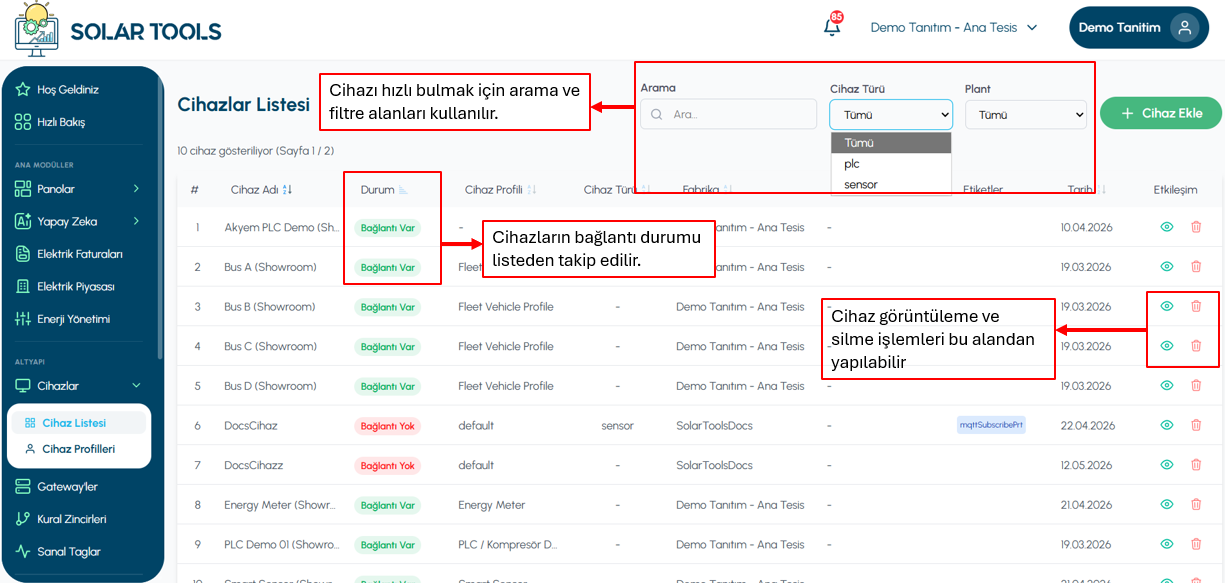This screenshot has height=583, width=1225.
Task: Open the Demo Tanıtım - Ana Tesis selector
Action: click(954, 28)
